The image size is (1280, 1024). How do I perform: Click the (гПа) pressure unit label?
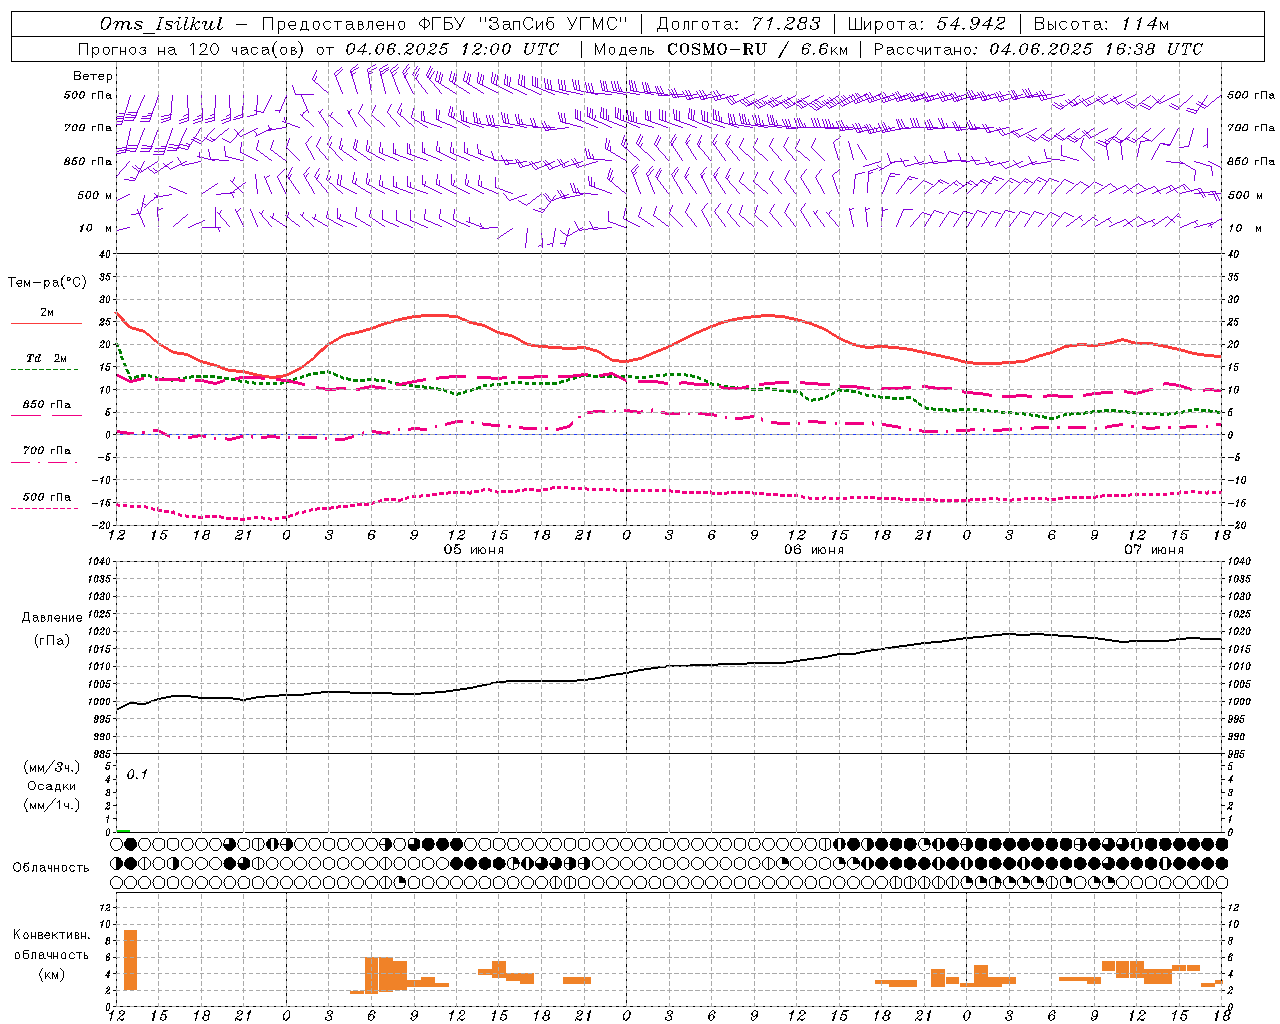click(x=52, y=641)
